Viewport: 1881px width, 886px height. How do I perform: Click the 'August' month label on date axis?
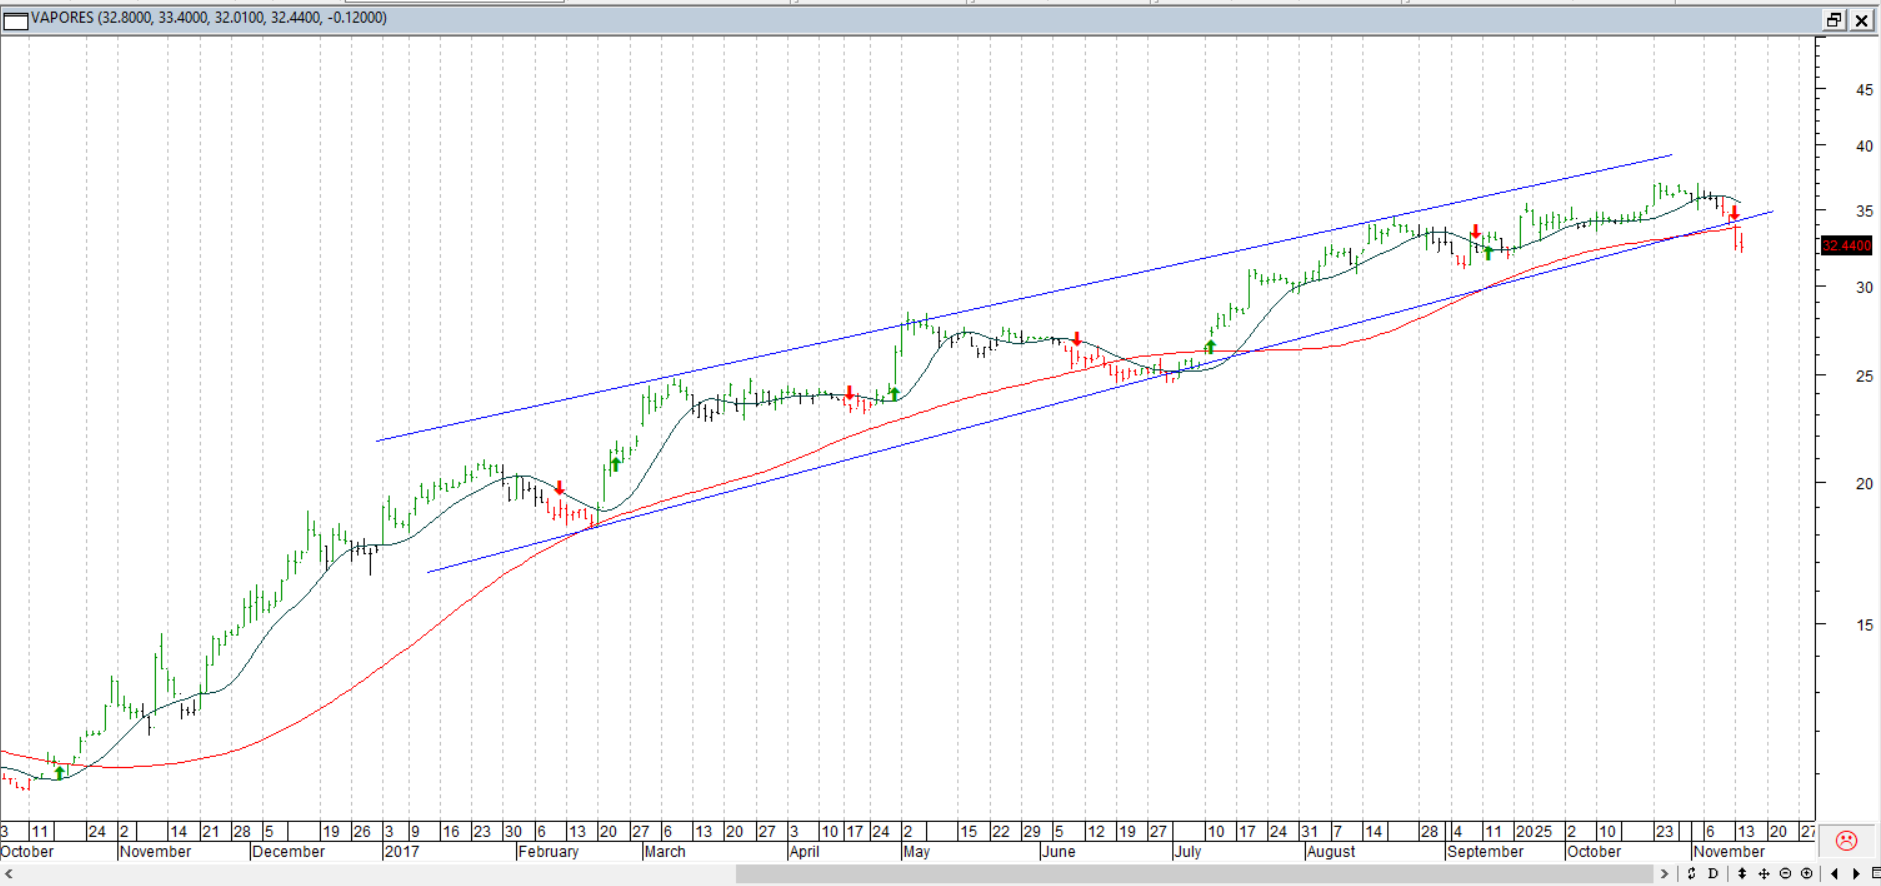pyautogui.click(x=1331, y=852)
